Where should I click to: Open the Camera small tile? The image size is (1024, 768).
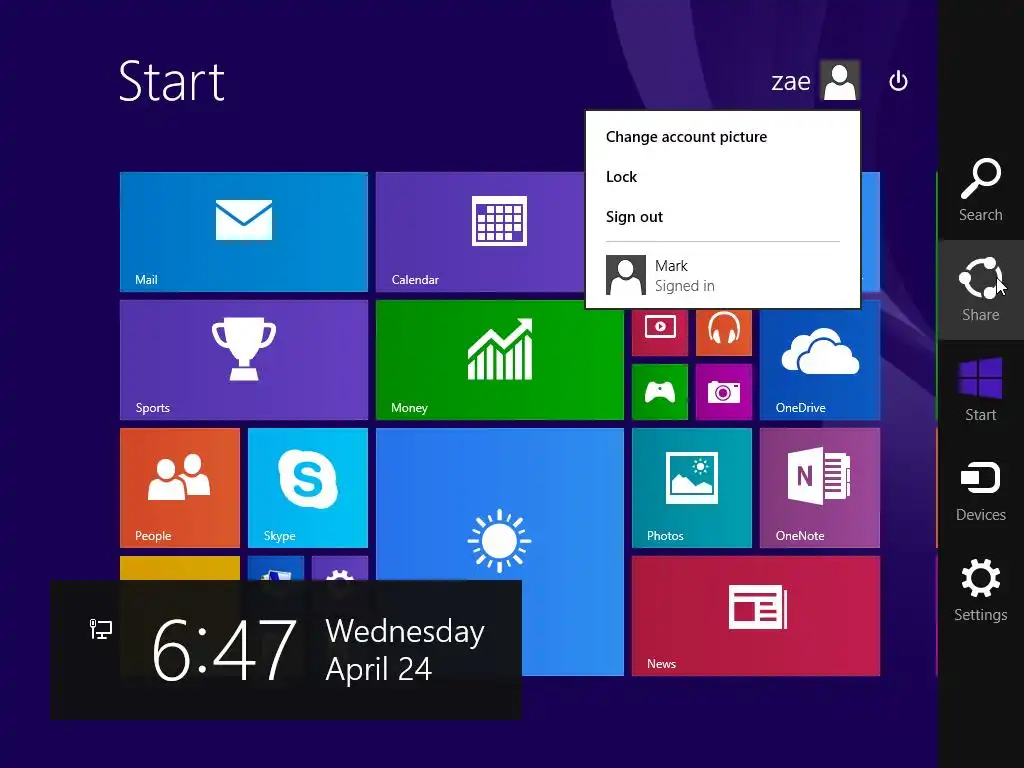[724, 392]
